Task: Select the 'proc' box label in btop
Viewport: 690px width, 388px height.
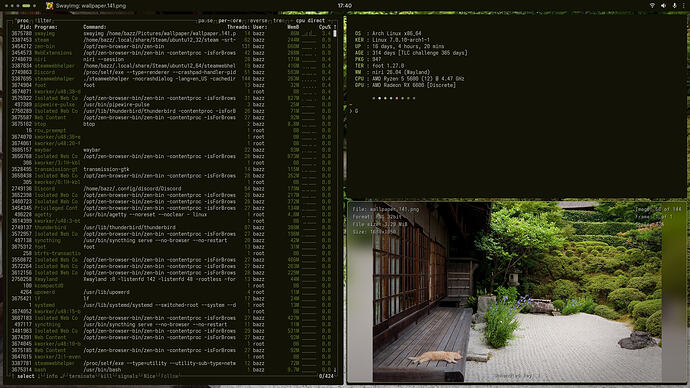Action: coord(22,20)
